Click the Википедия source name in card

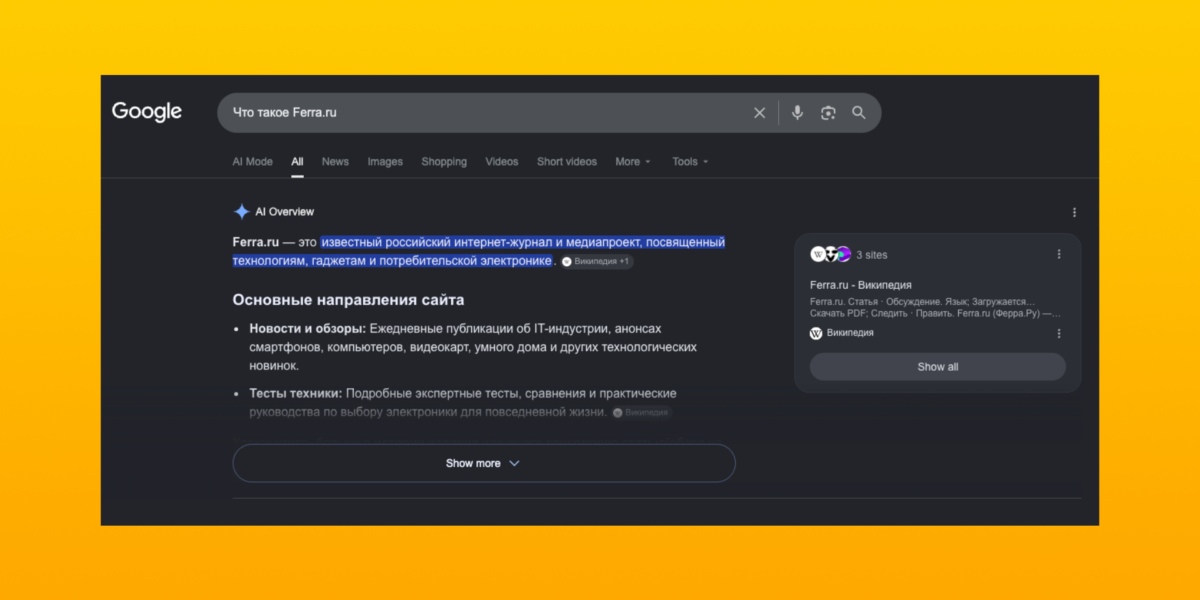(850, 333)
